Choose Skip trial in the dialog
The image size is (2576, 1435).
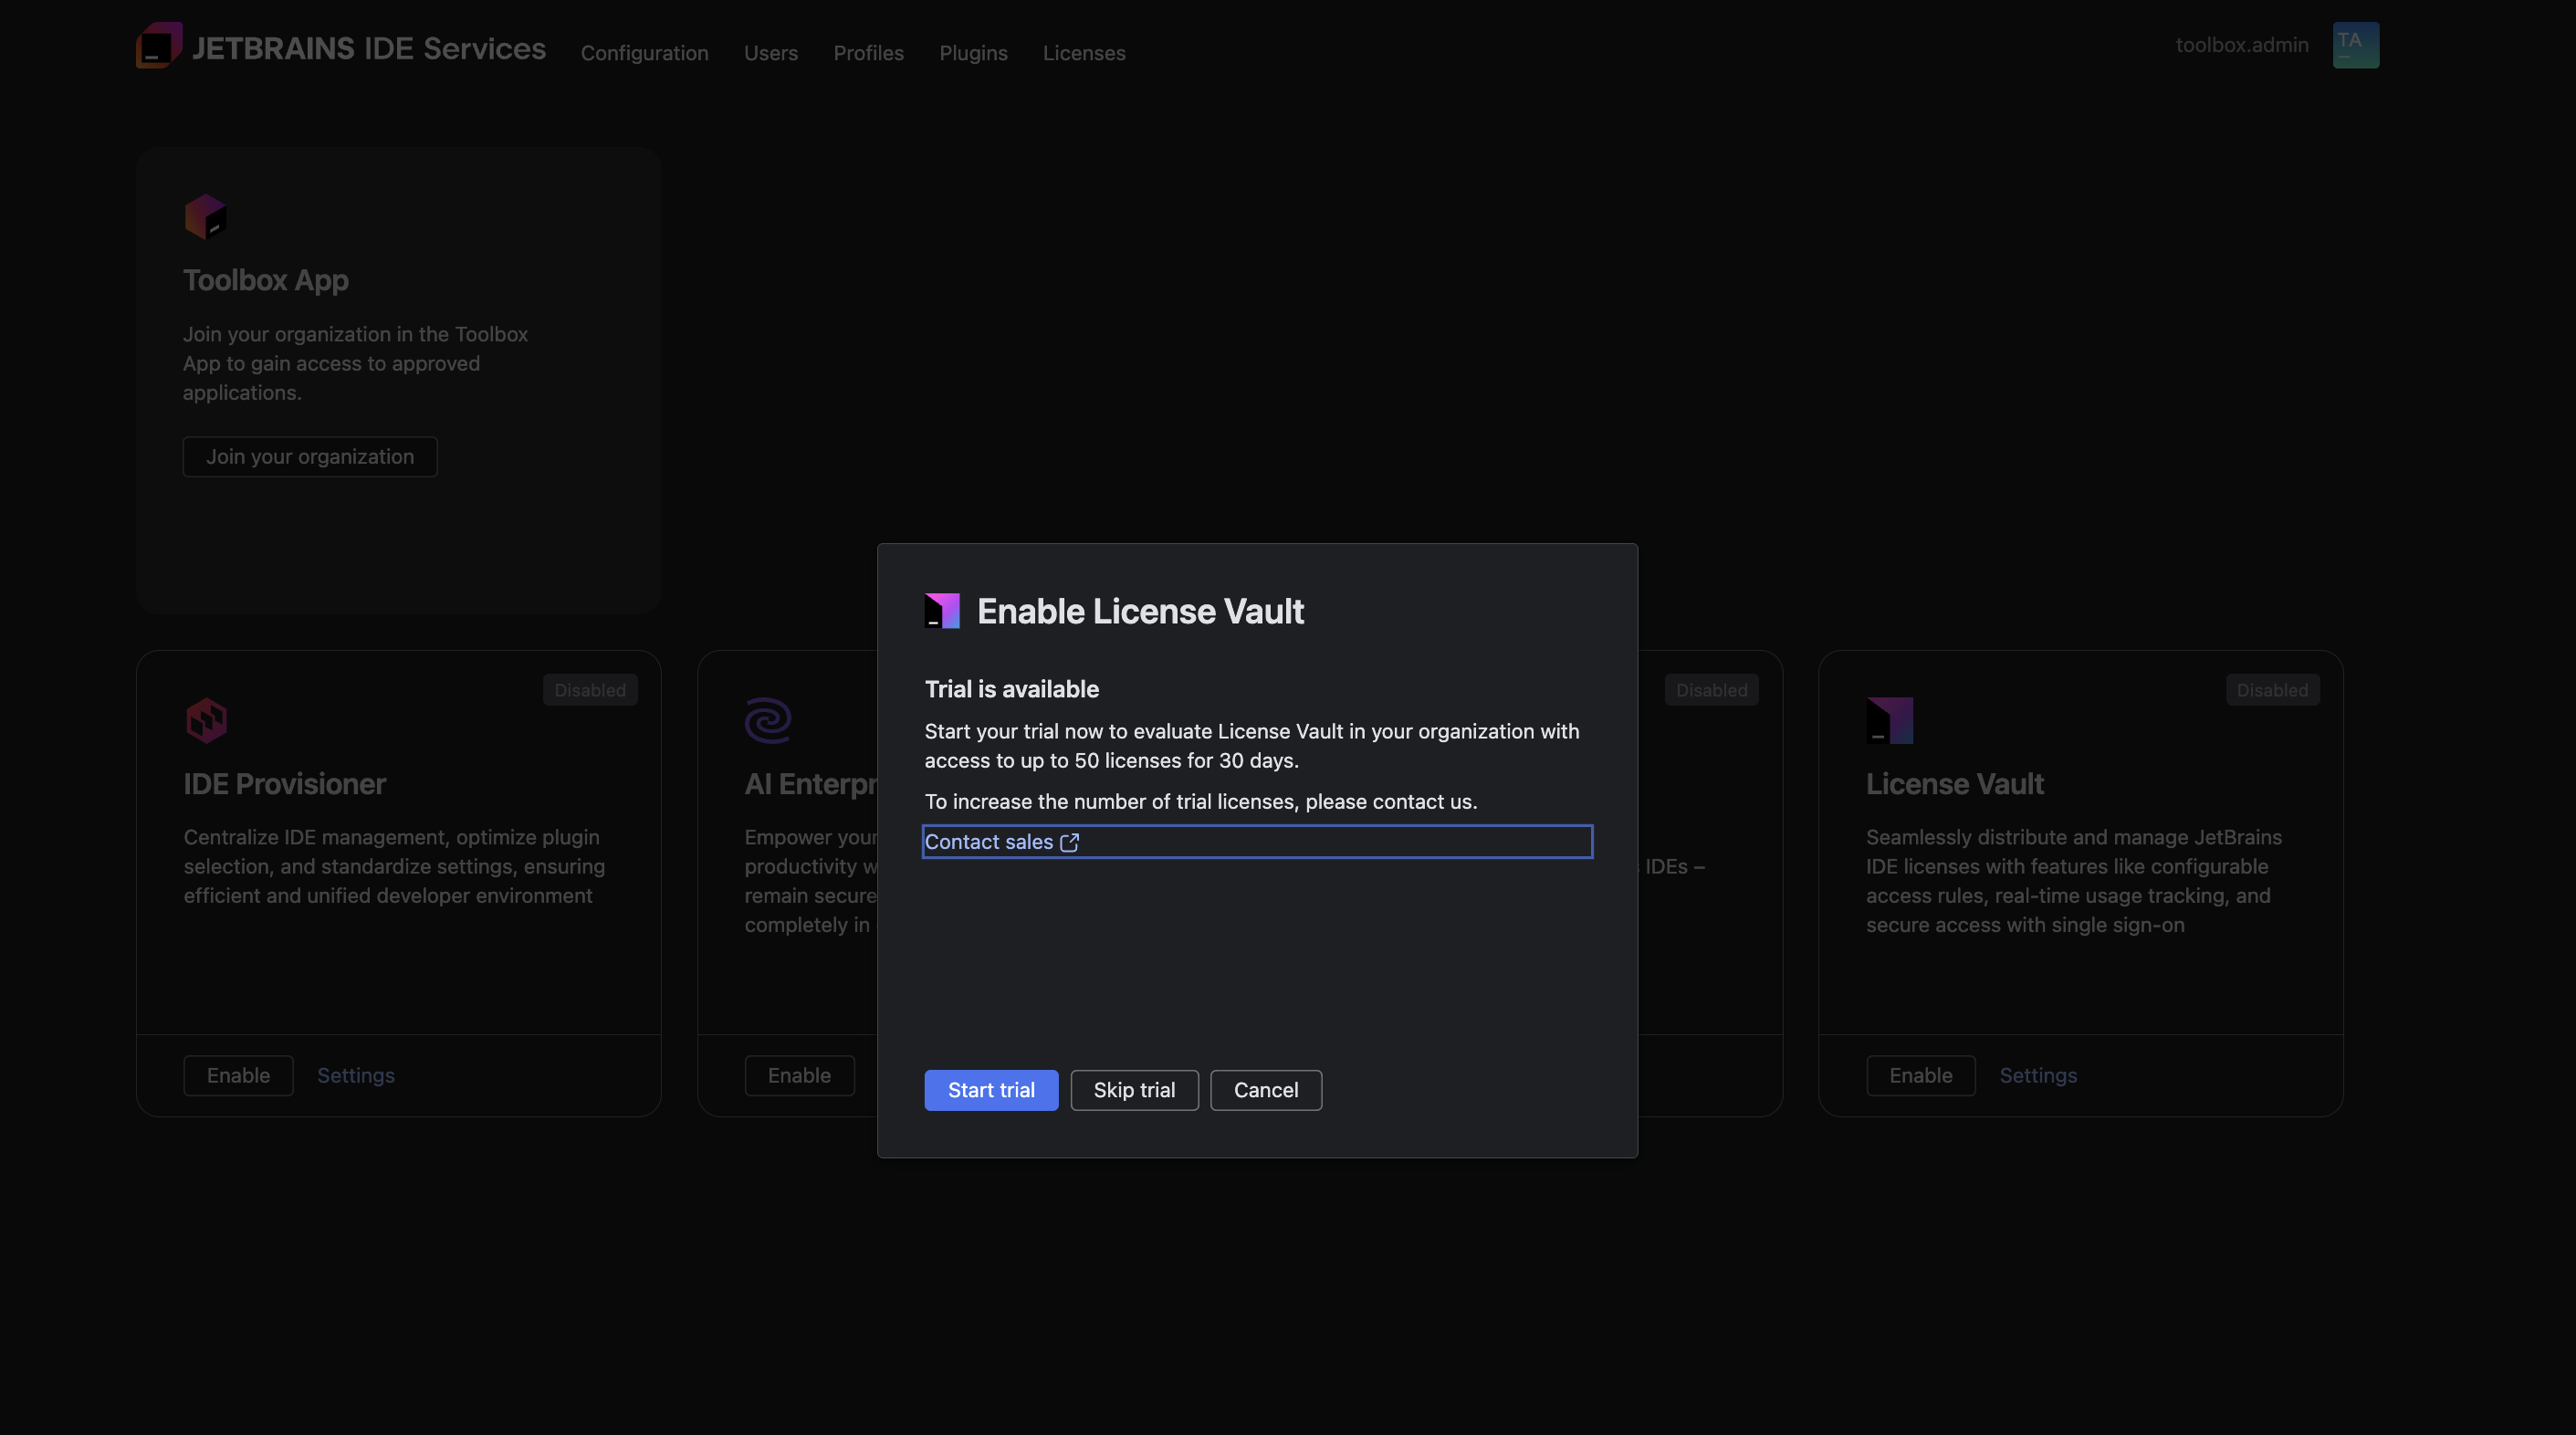point(1134,1090)
